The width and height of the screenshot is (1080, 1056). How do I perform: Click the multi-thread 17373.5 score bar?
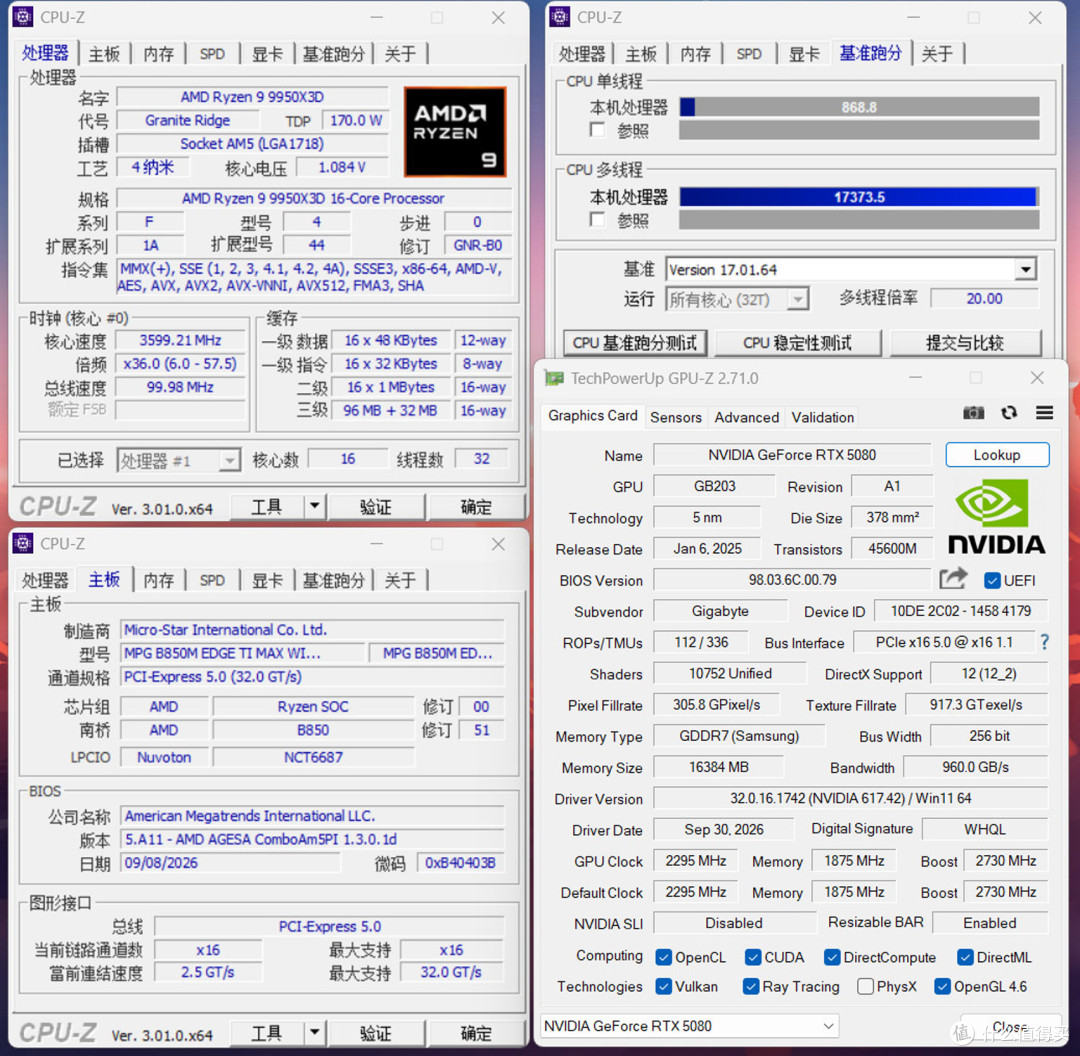[859, 197]
